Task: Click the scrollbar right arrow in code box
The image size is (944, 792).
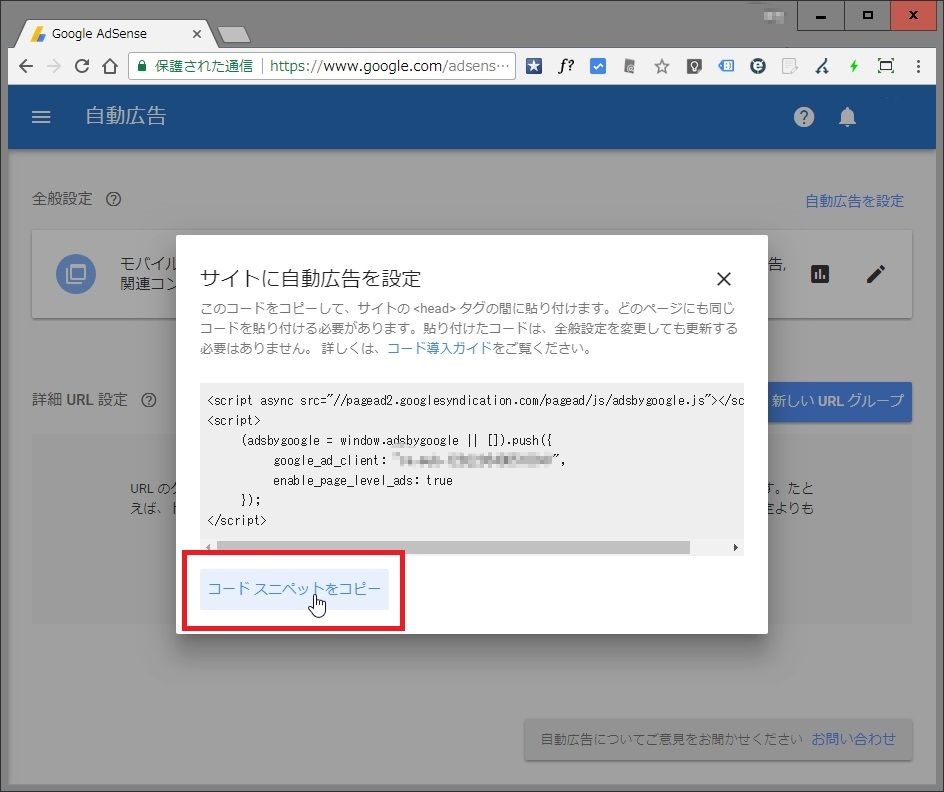Action: 735,548
